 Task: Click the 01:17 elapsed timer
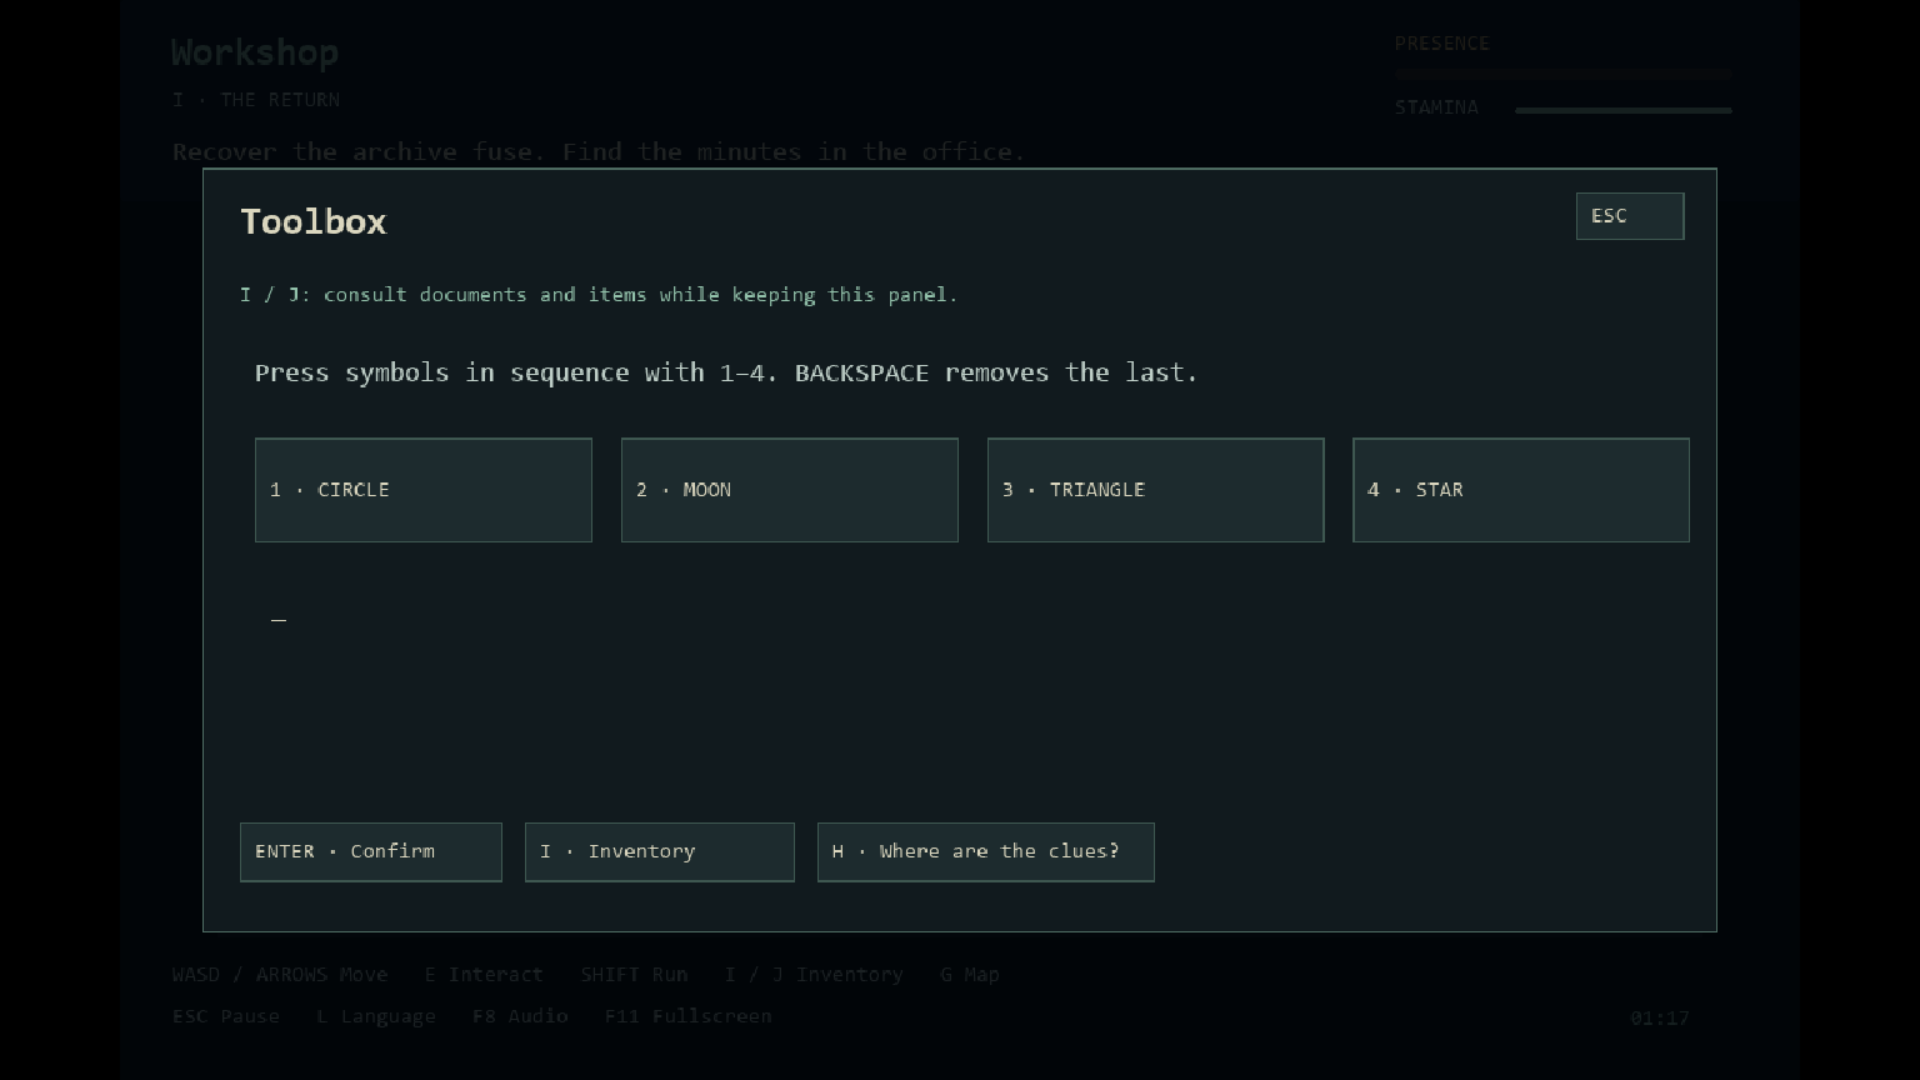click(1660, 1019)
